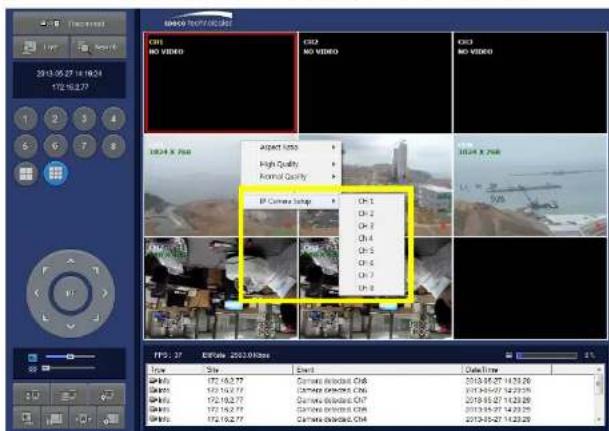Open the IP Camera Setup submenu entry
Screen dimensions: 609x431
point(291,201)
